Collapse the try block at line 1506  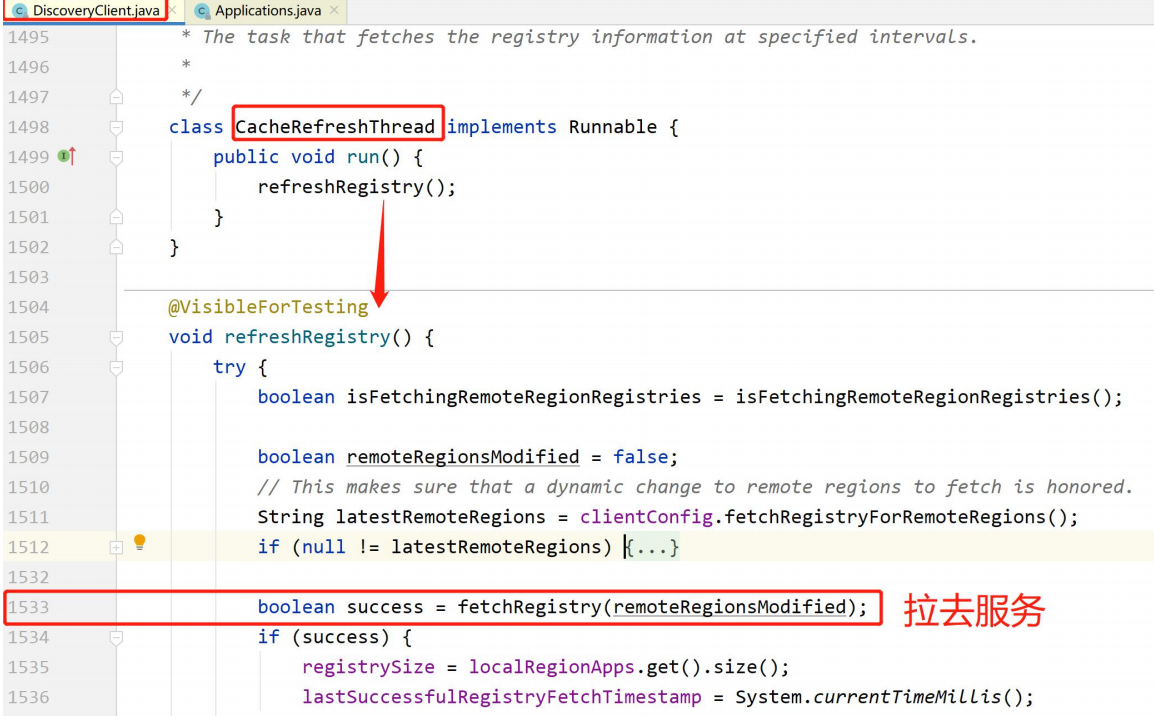coord(116,367)
